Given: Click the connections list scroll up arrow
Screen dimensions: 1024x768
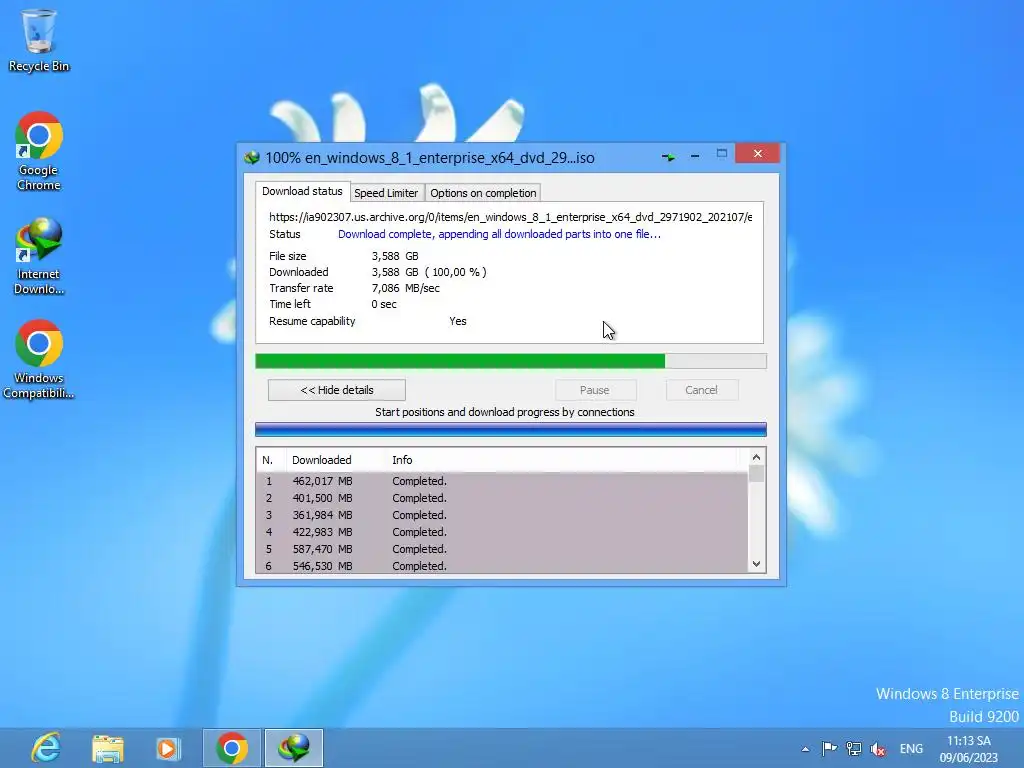Looking at the screenshot, I should (756, 457).
